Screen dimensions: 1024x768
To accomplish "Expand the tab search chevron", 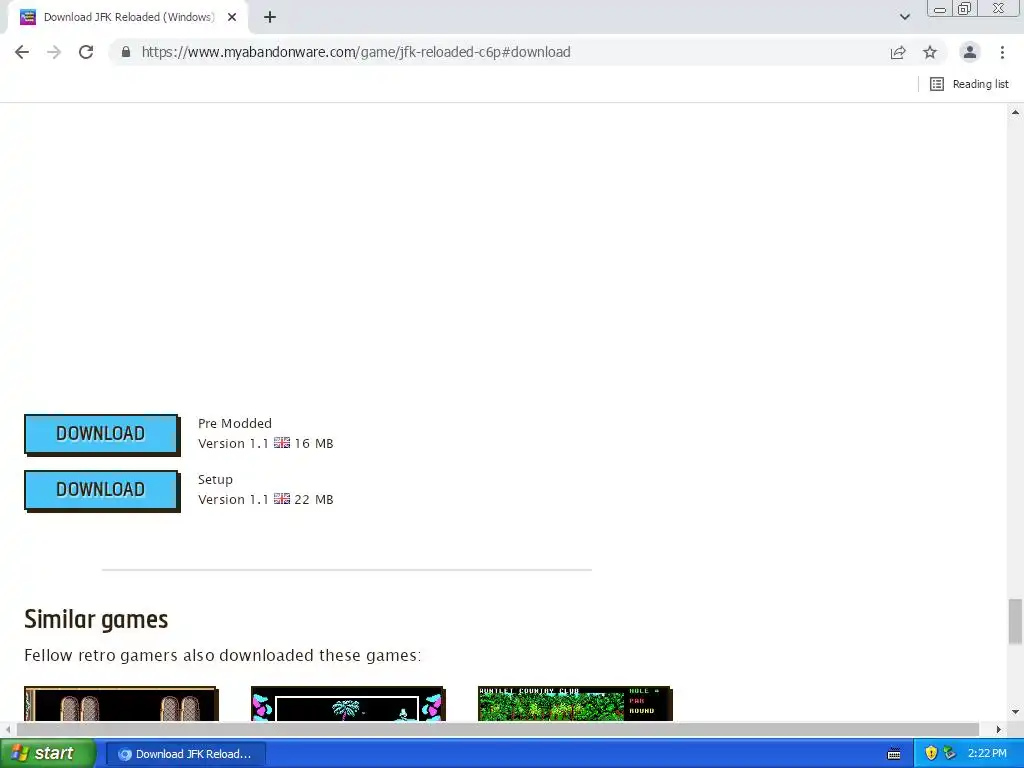I will pos(904,17).
